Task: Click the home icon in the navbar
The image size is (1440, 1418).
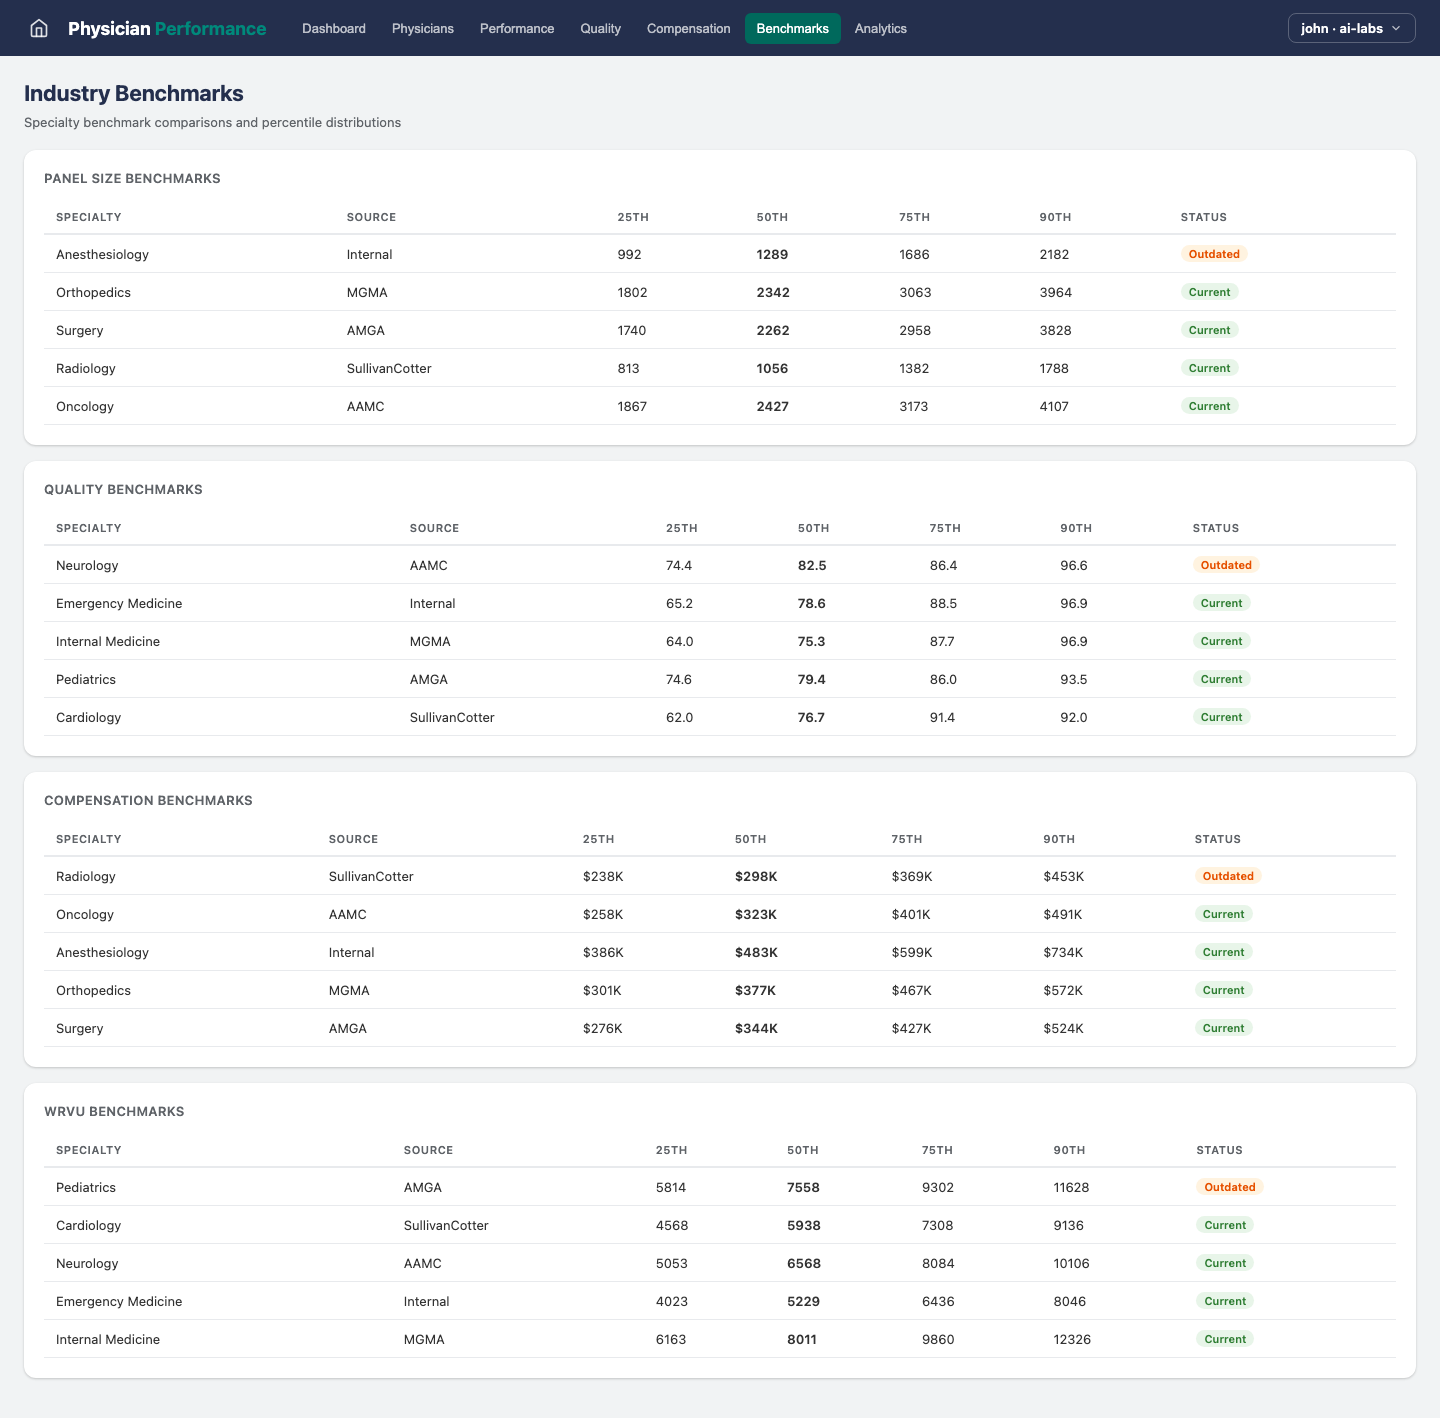Action: point(39,28)
